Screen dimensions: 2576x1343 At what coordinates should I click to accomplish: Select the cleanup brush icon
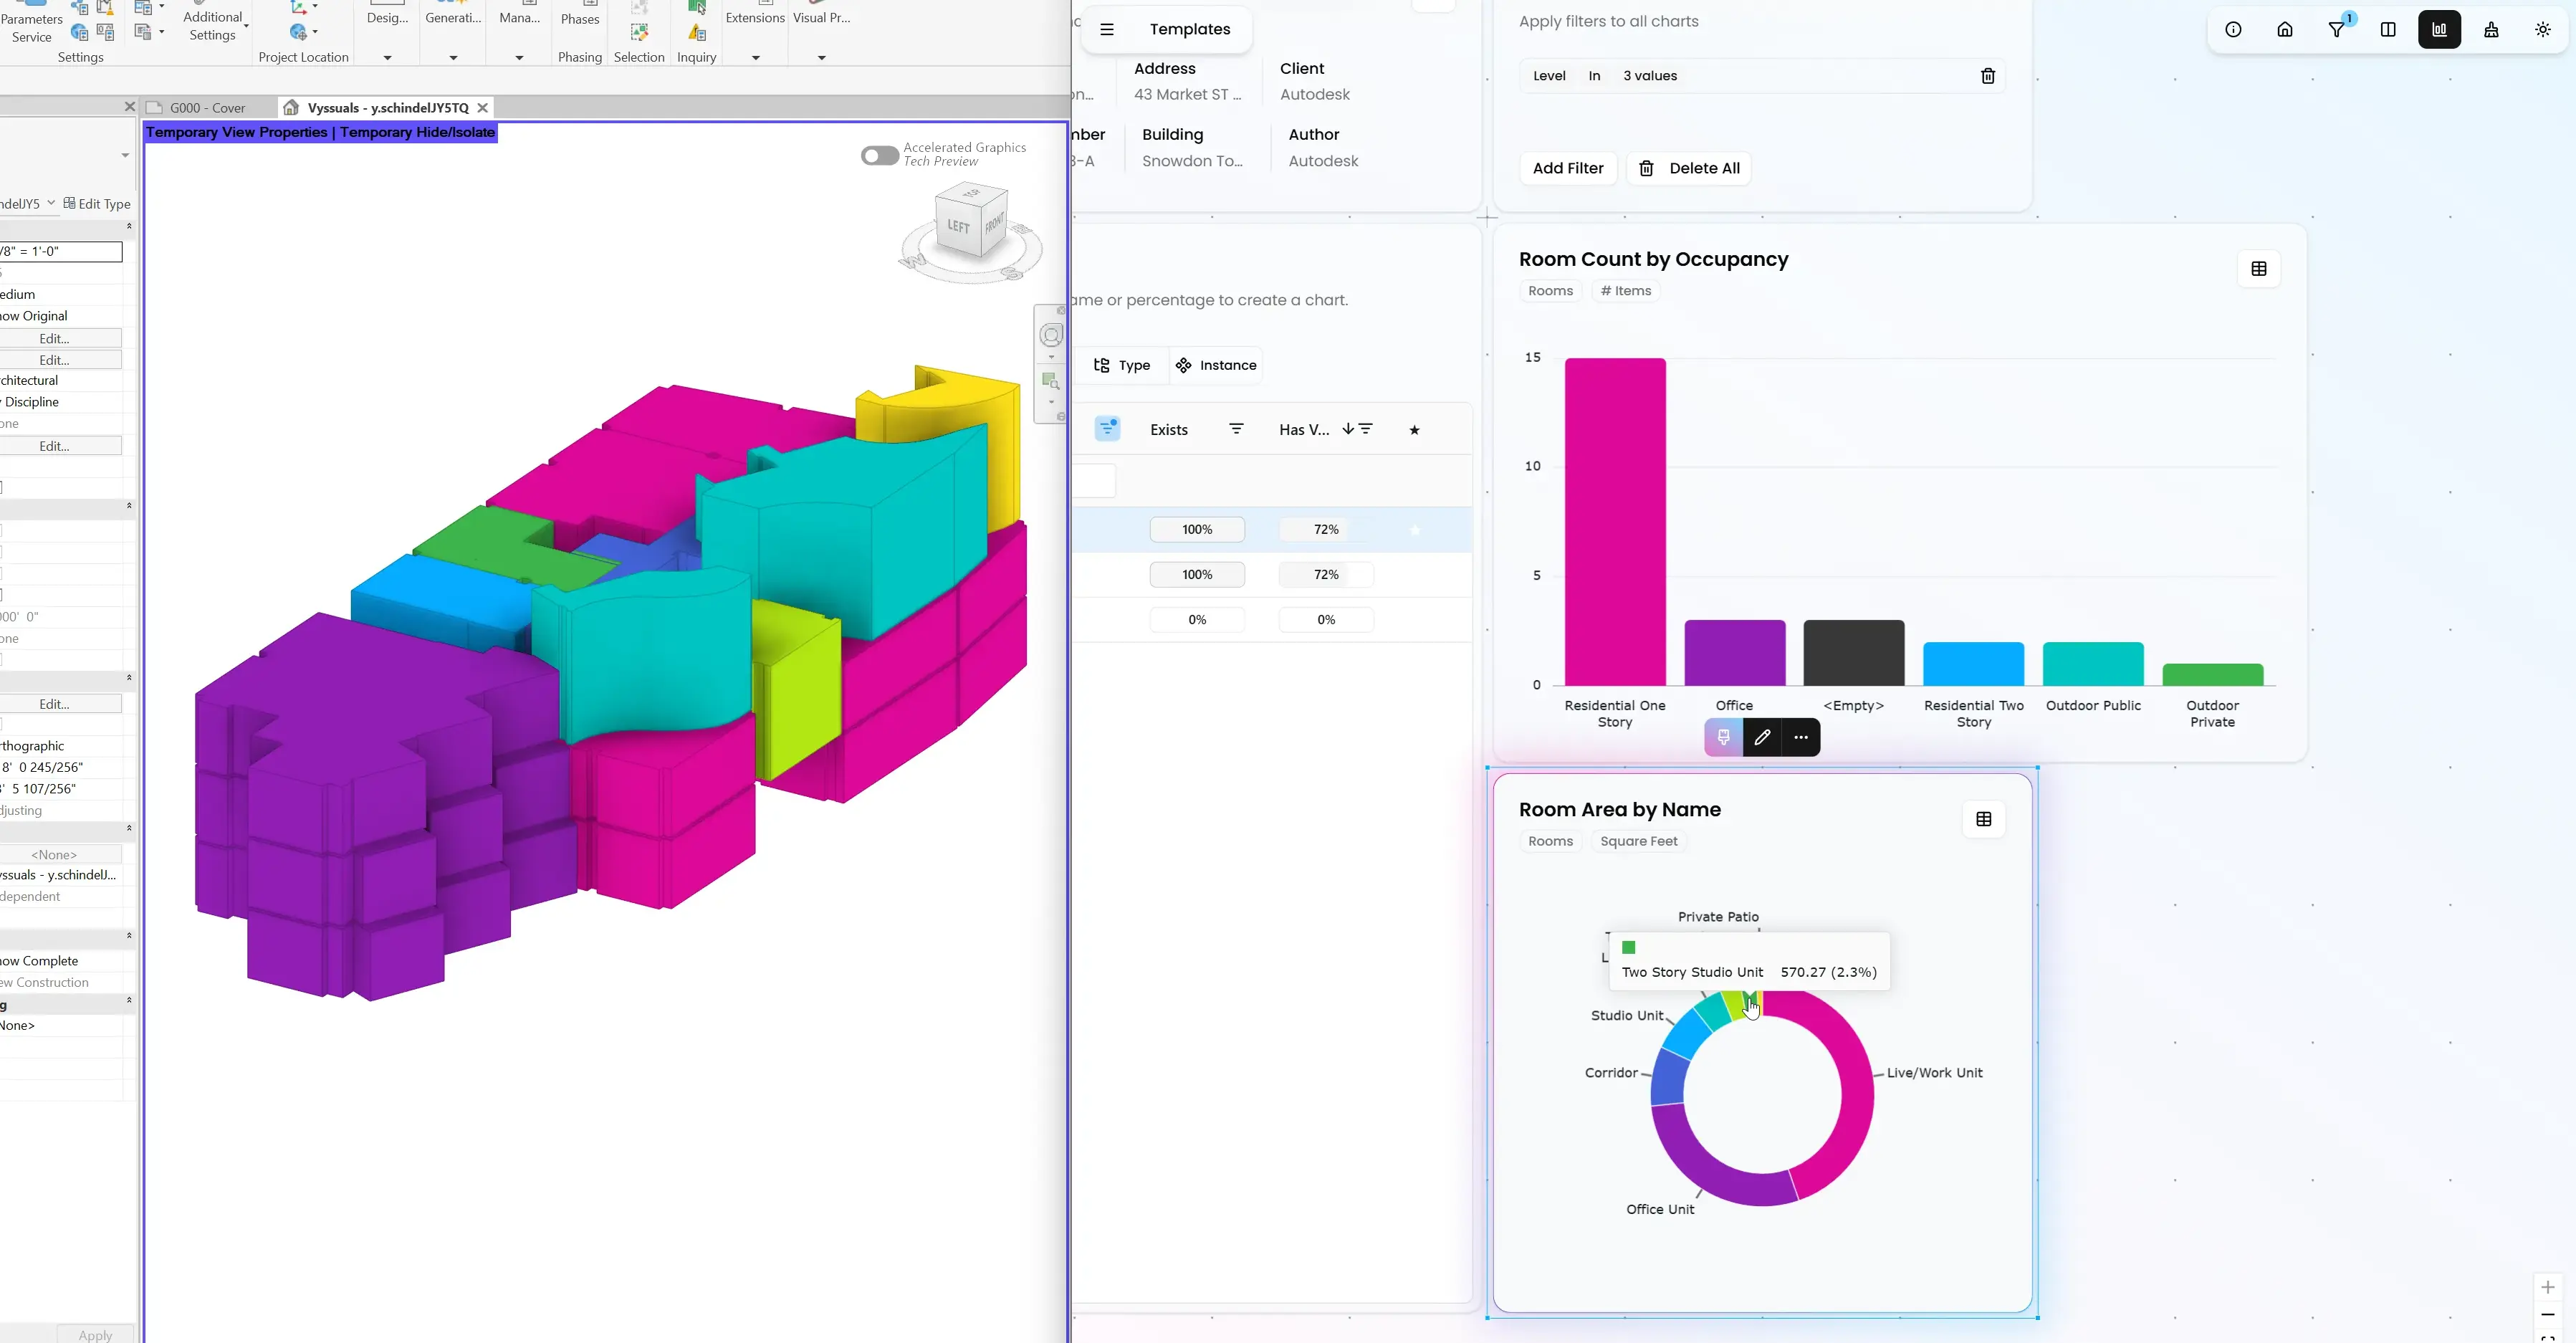(2491, 29)
